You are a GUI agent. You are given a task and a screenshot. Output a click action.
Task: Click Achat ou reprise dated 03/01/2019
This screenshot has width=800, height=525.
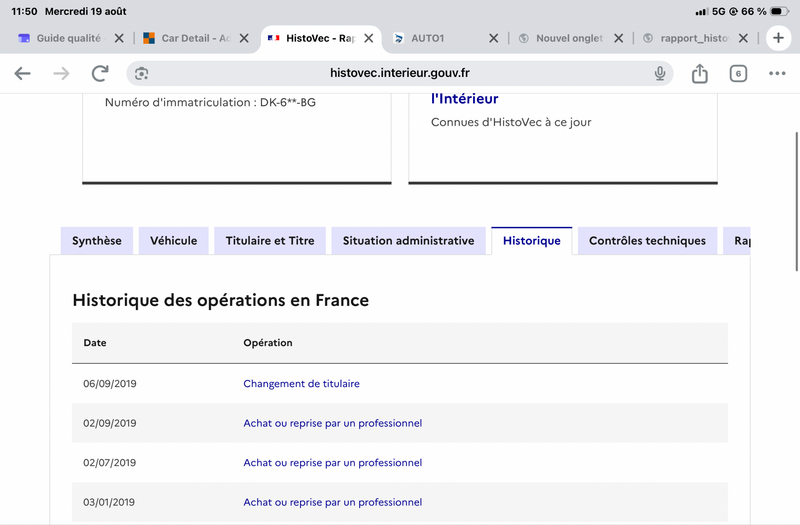333,502
